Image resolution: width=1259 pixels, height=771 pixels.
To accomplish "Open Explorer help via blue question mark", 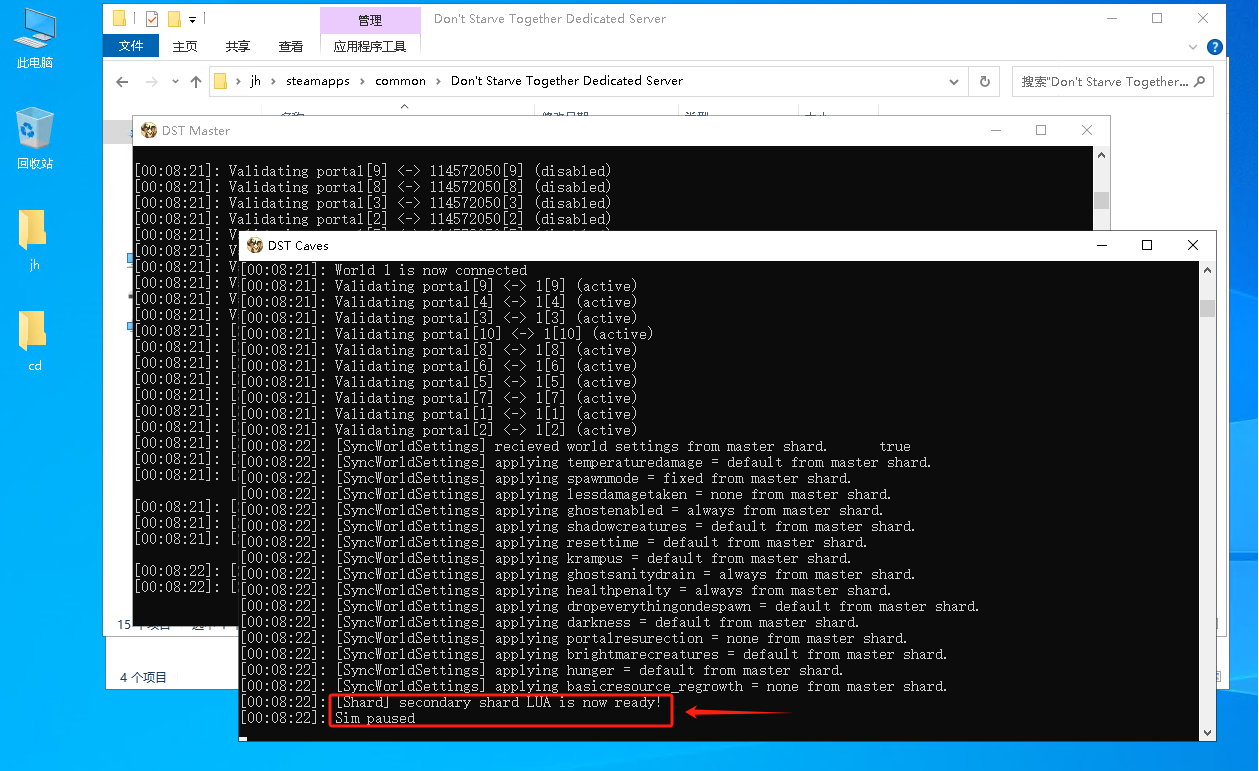I will [1215, 47].
